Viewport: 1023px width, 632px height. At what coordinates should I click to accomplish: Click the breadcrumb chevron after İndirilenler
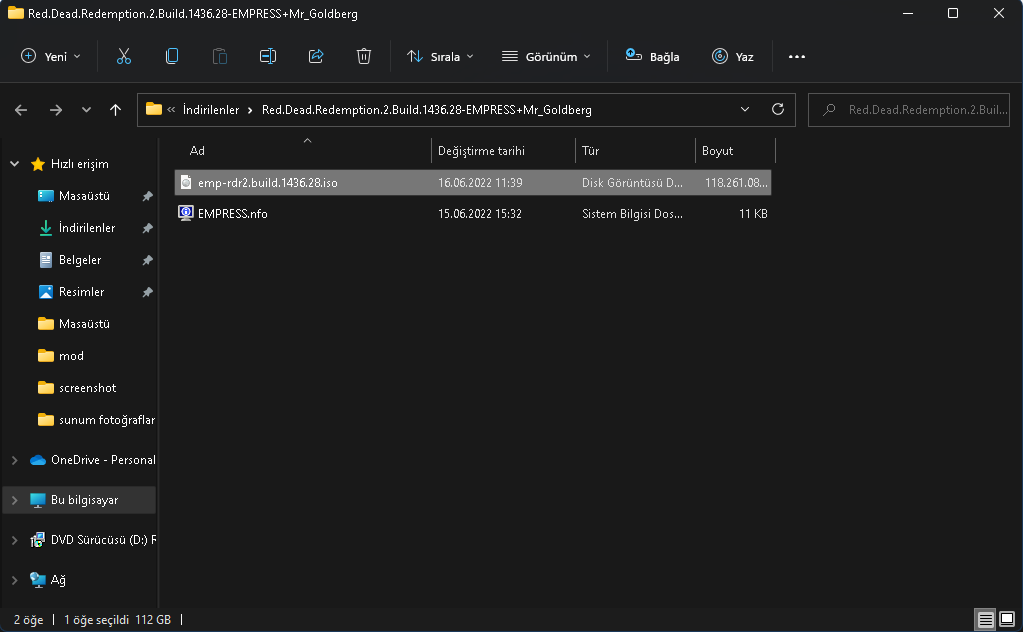coord(250,110)
